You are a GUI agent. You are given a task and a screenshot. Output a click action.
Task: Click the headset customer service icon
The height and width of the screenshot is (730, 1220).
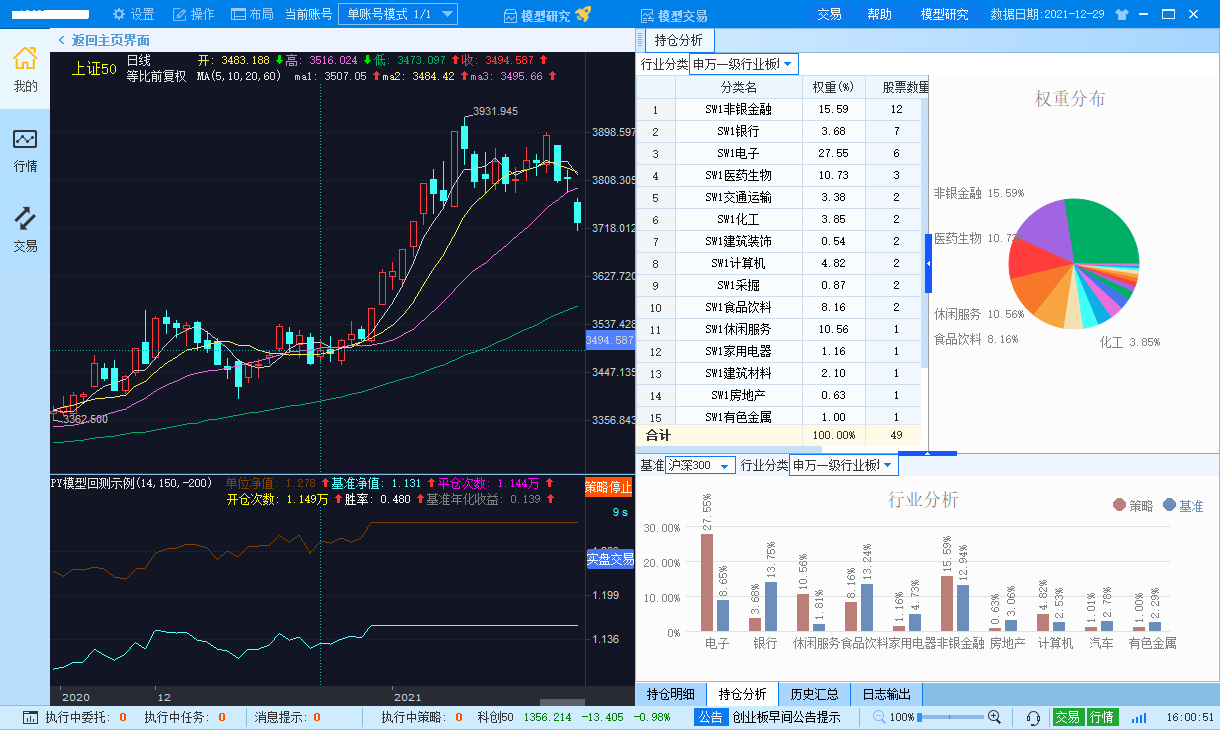tap(1033, 717)
